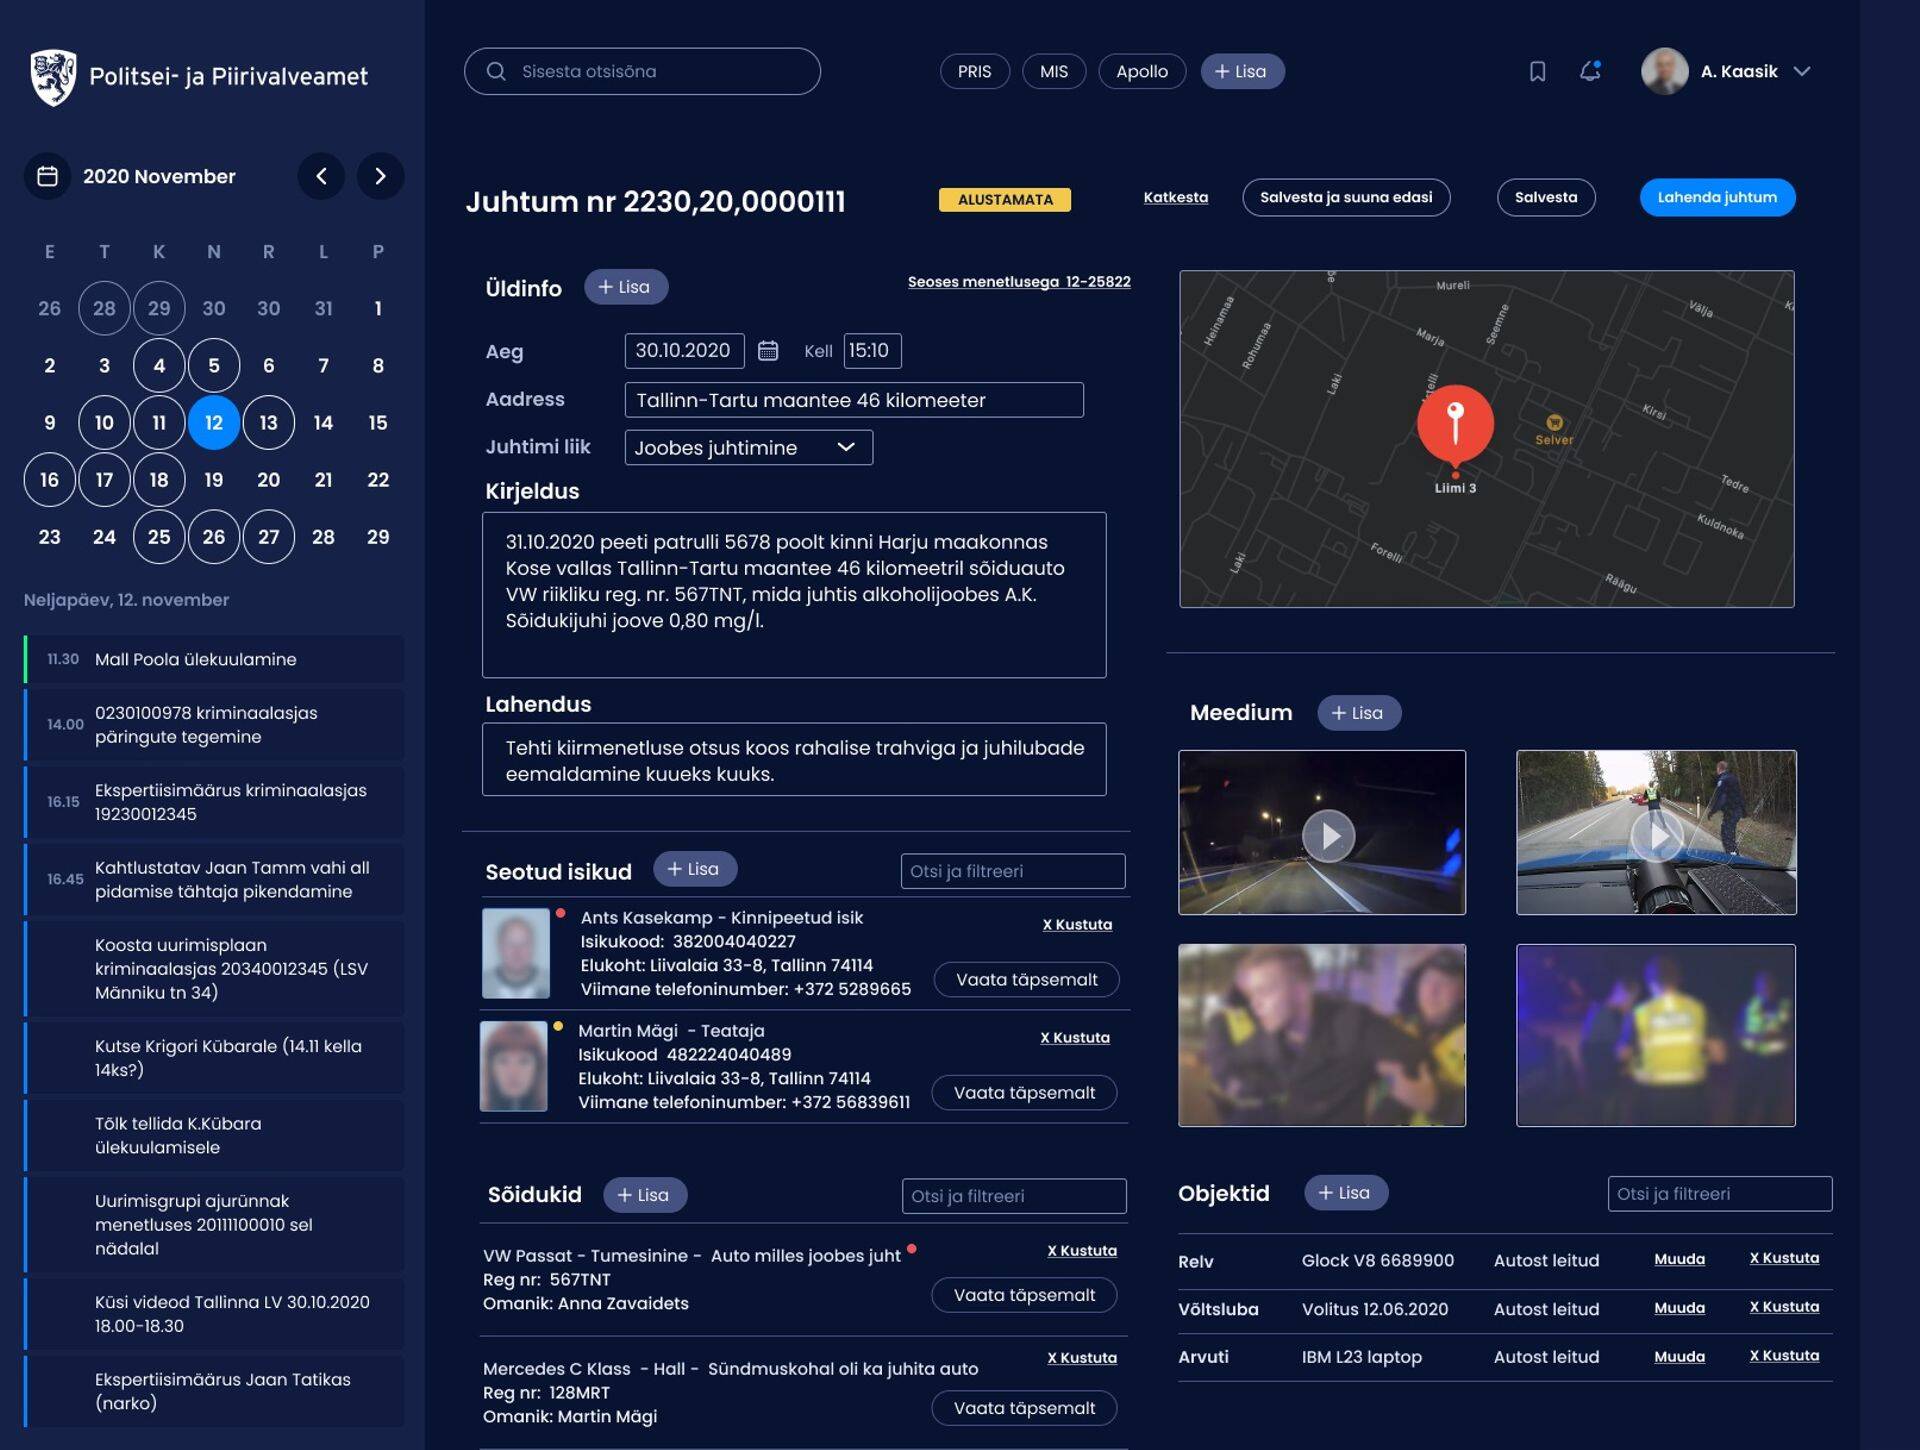Go to previous month with left arrow
Image resolution: width=1920 pixels, height=1450 pixels.
pyautogui.click(x=321, y=176)
